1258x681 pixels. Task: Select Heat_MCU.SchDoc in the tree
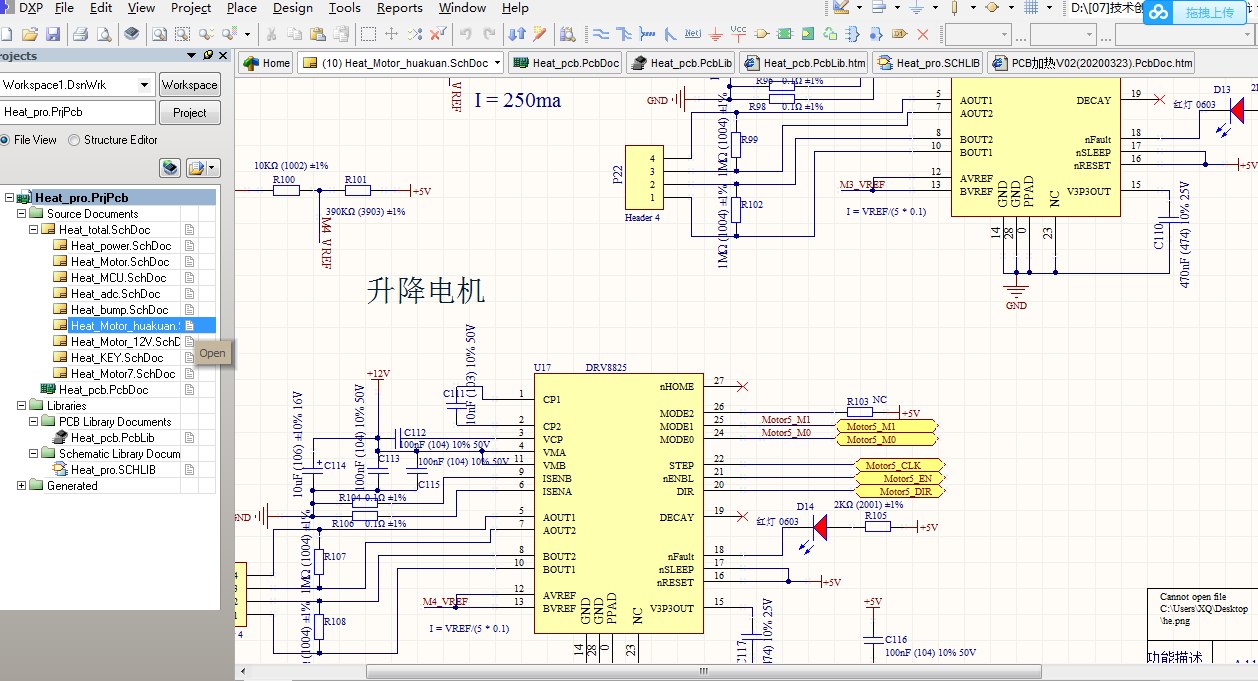[x=118, y=278]
